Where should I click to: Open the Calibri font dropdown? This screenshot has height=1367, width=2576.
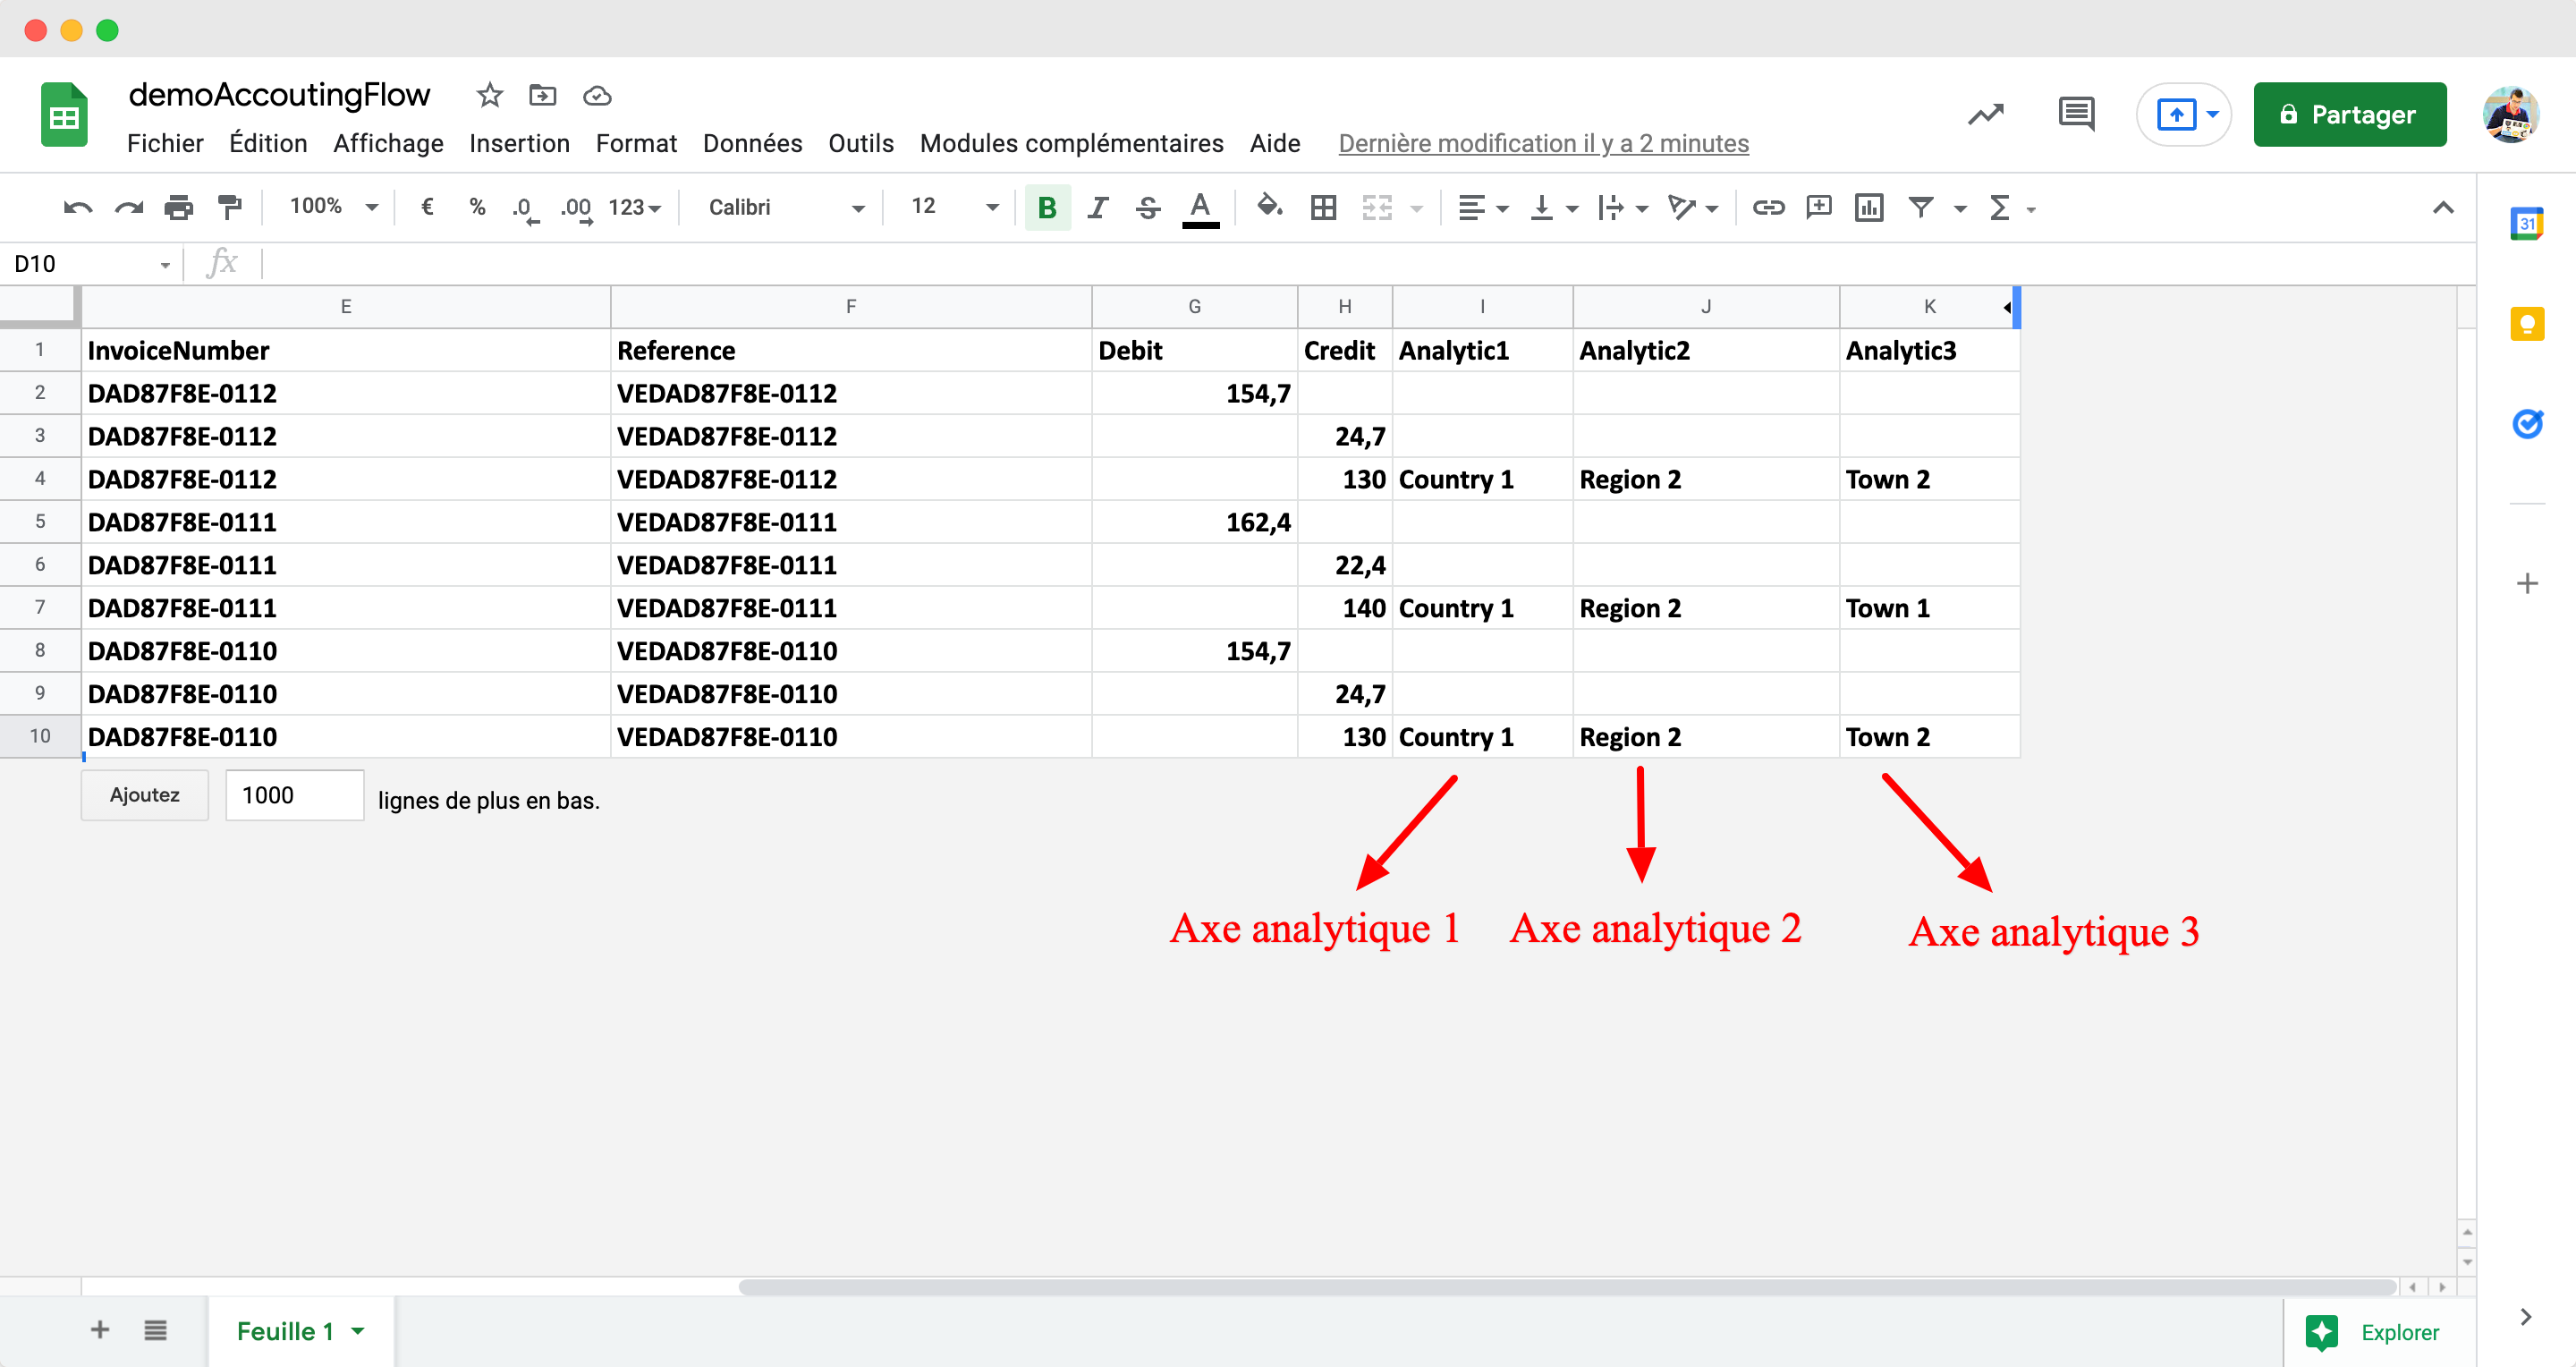(x=786, y=208)
